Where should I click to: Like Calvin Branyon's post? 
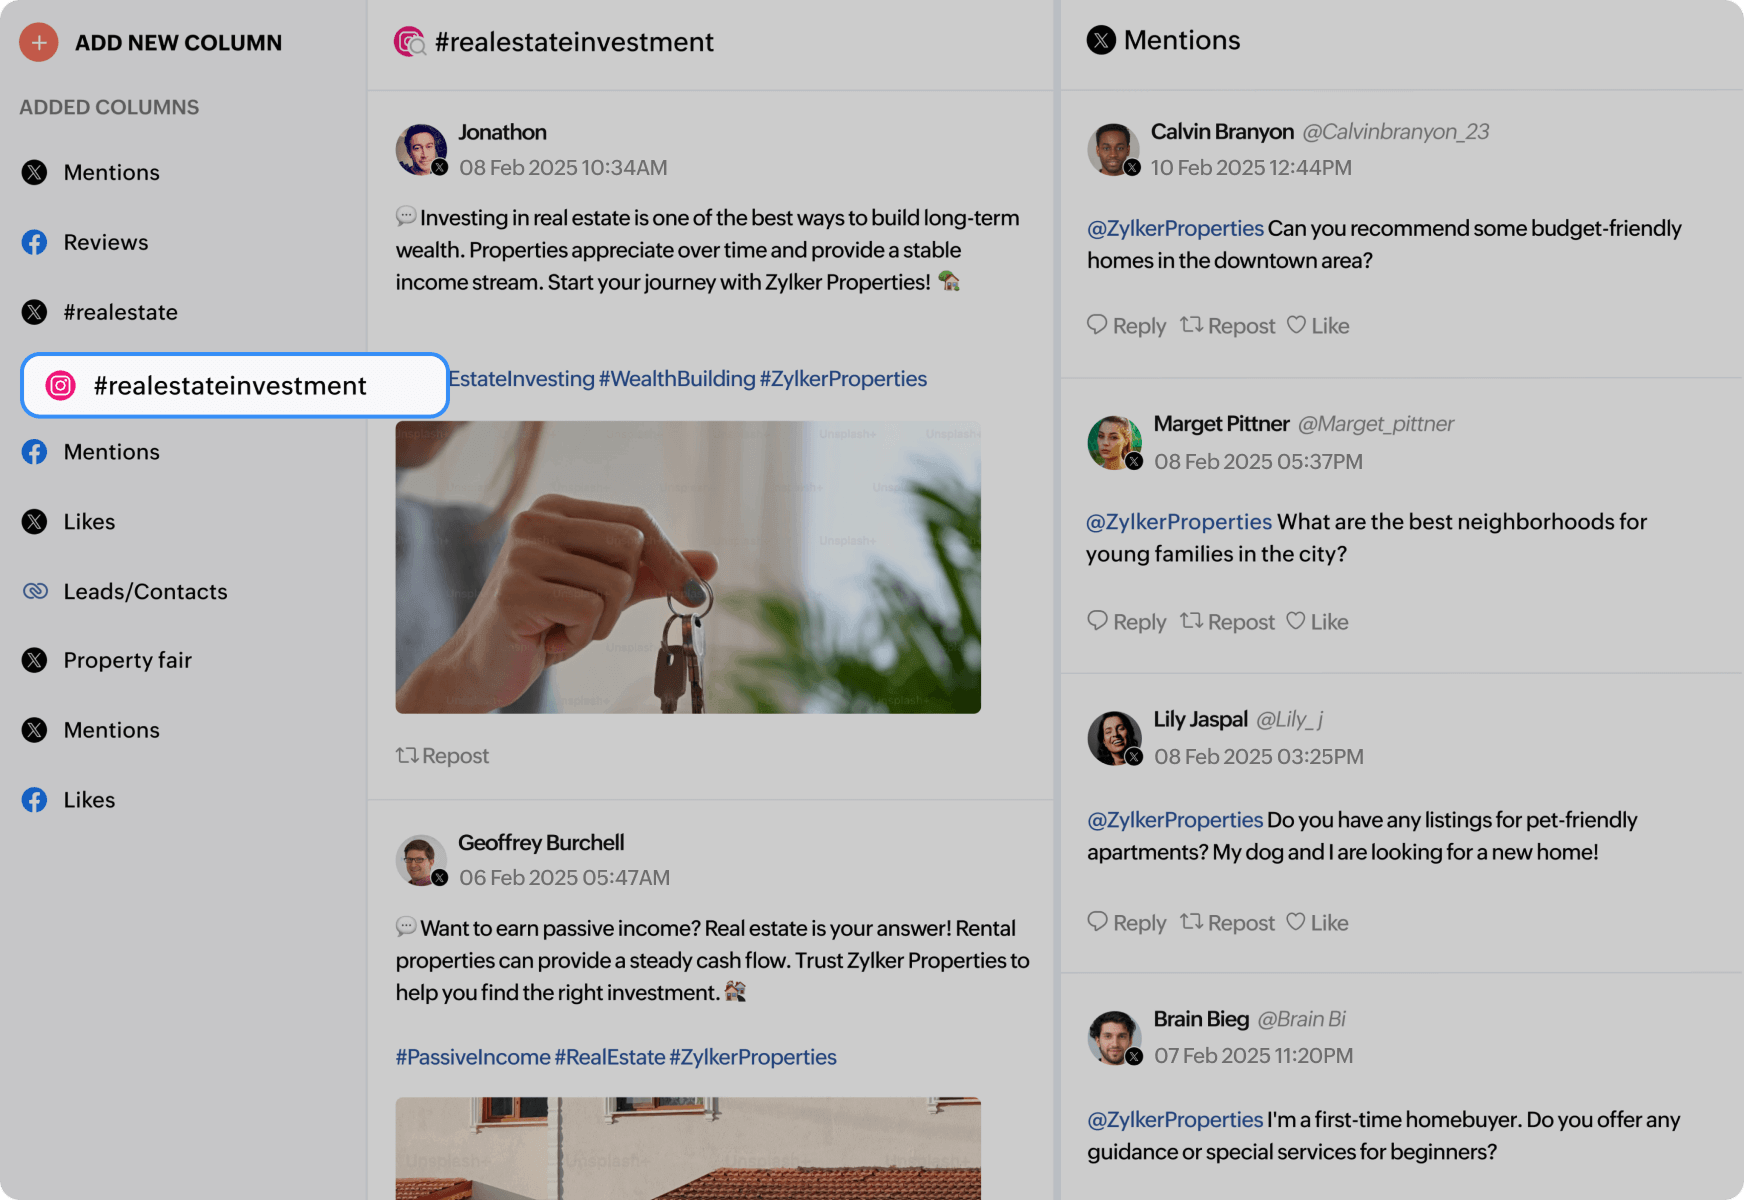pyautogui.click(x=1318, y=326)
